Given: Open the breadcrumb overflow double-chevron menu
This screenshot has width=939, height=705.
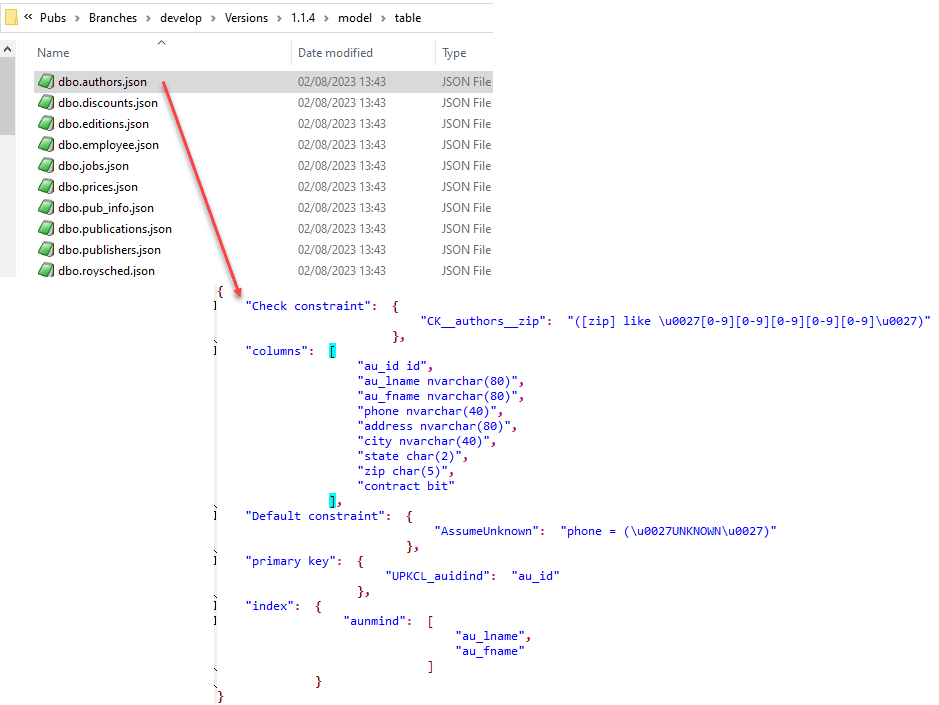Looking at the screenshot, I should tap(27, 17).
